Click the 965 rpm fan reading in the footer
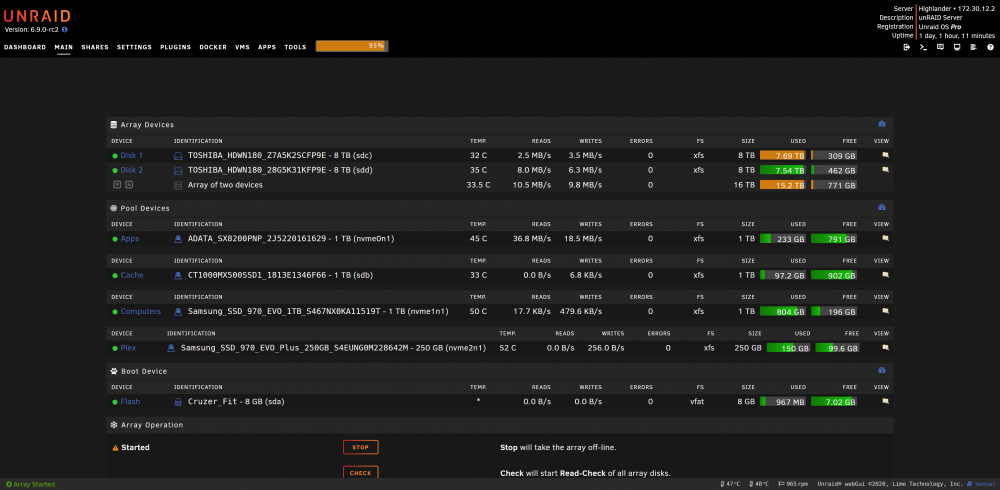This screenshot has height=490, width=1000. click(x=795, y=484)
